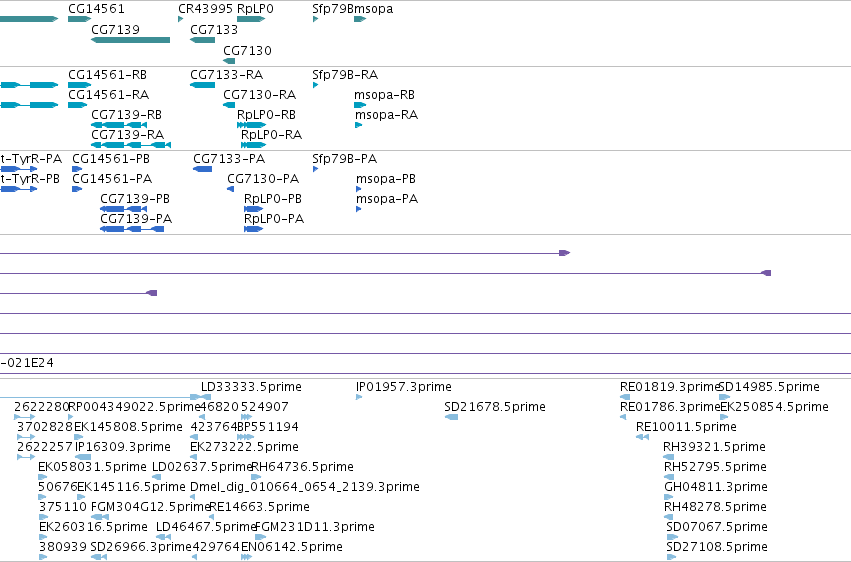Image resolution: width=851 pixels, height=562 pixels.
Task: Click the CG14561 gene feature
Action: coord(79,19)
